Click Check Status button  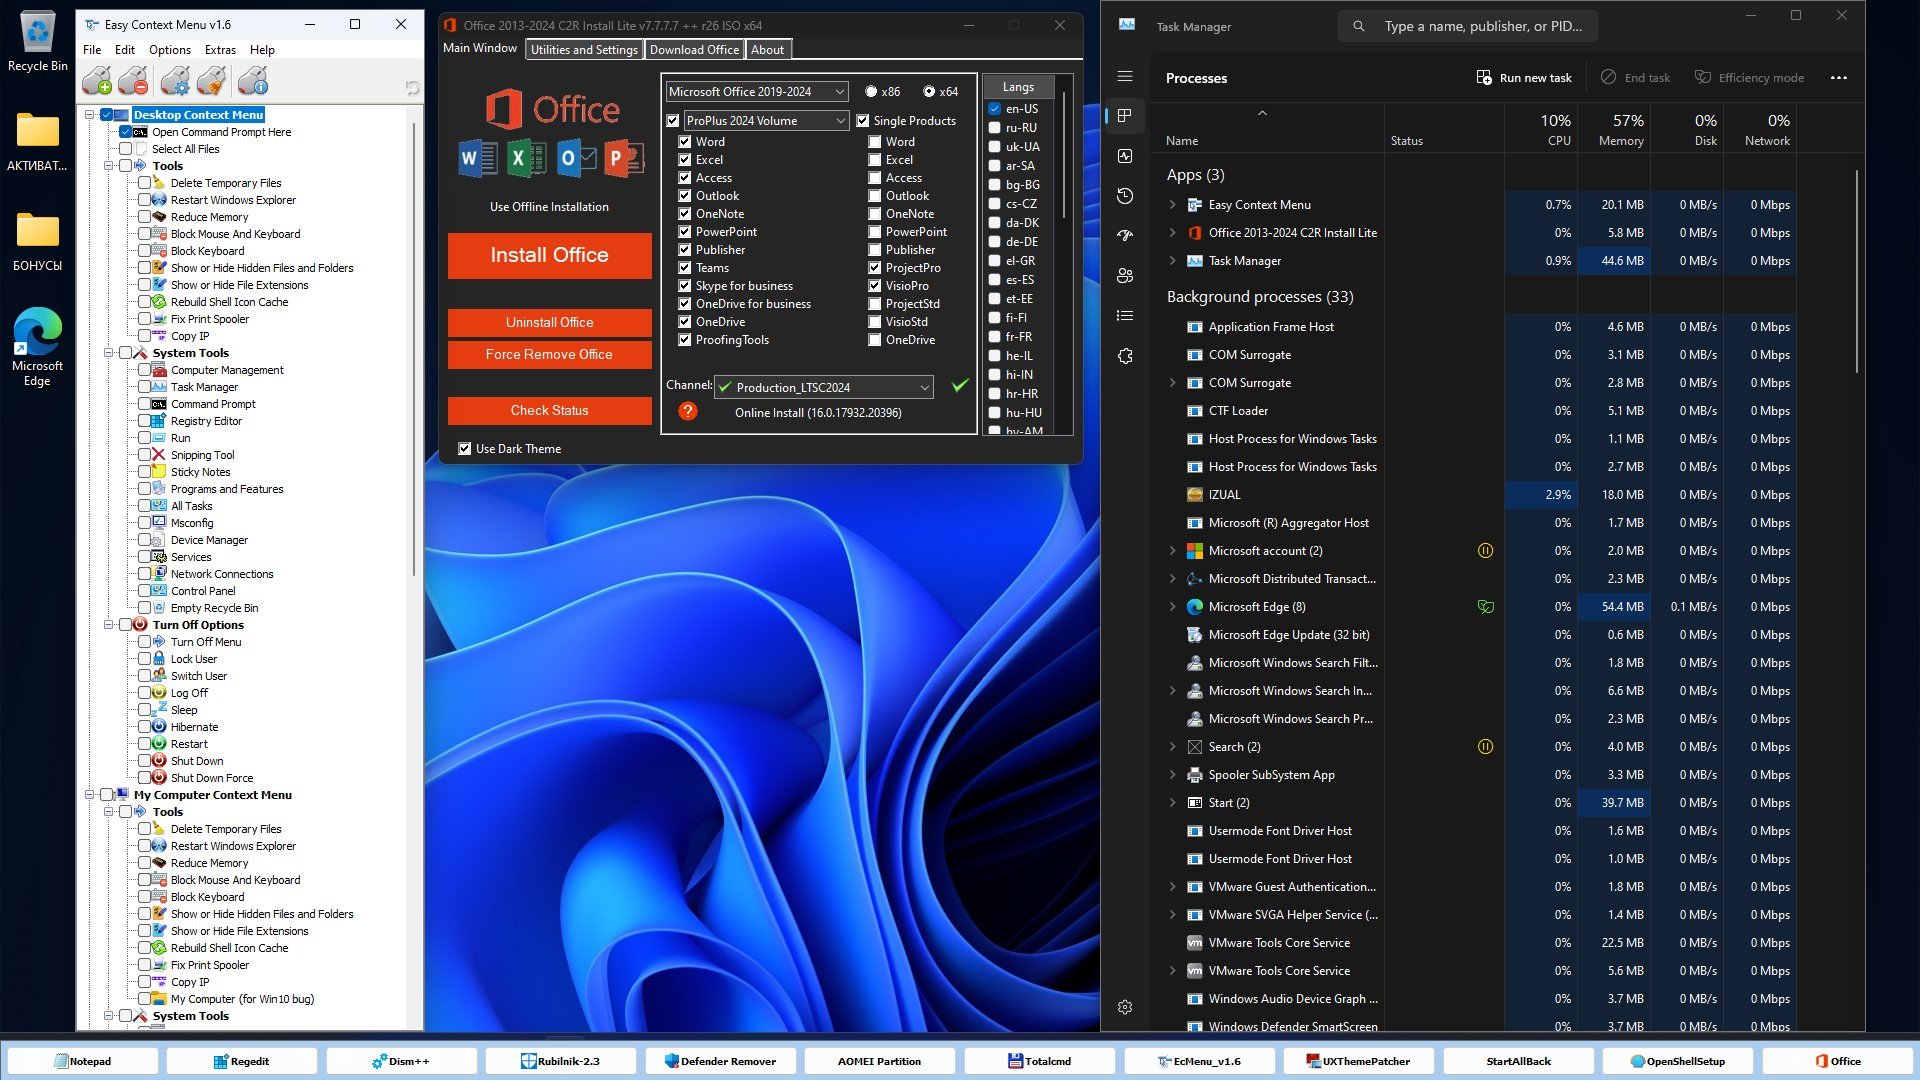point(549,410)
